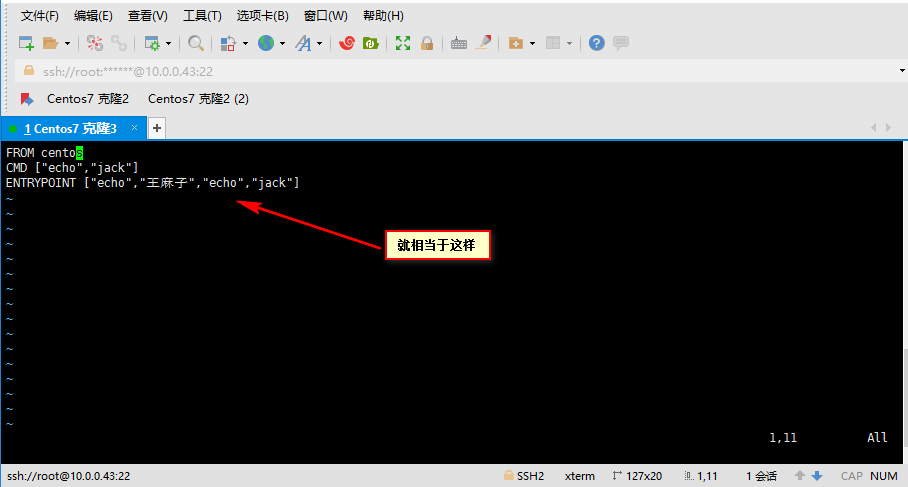Add a new tab with plus button

157,128
